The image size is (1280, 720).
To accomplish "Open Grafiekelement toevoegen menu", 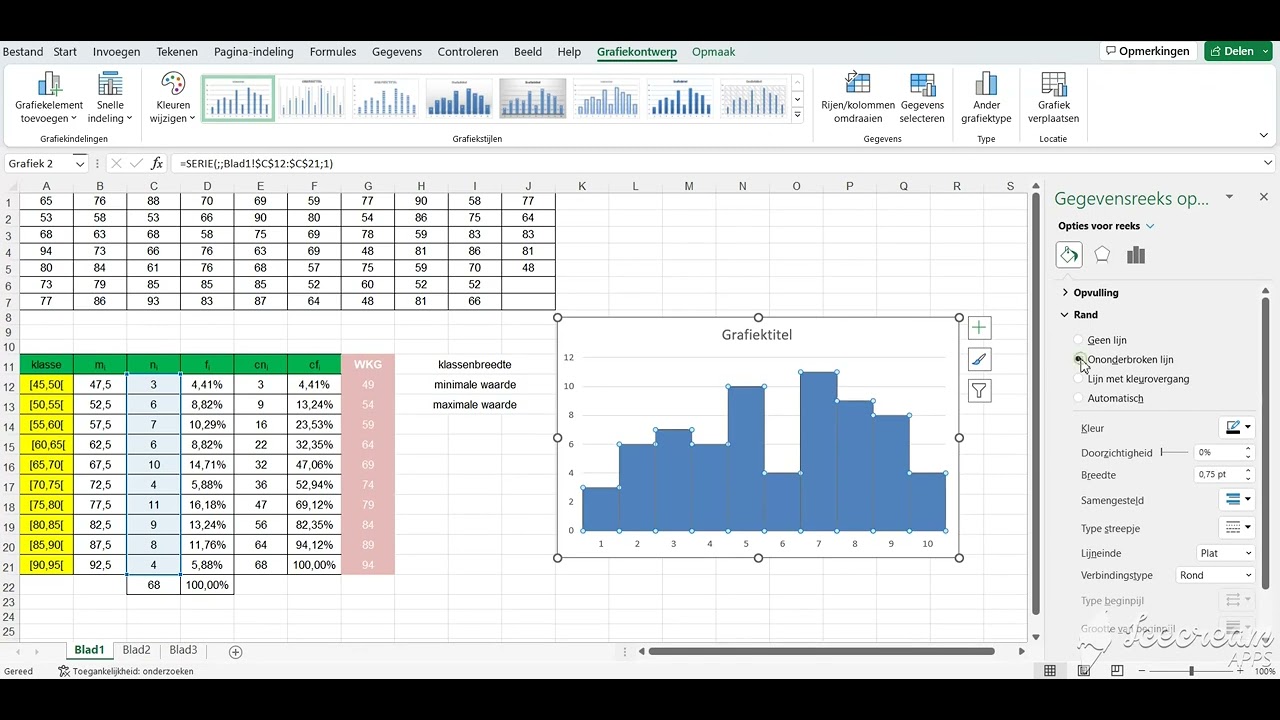I will coord(49,98).
